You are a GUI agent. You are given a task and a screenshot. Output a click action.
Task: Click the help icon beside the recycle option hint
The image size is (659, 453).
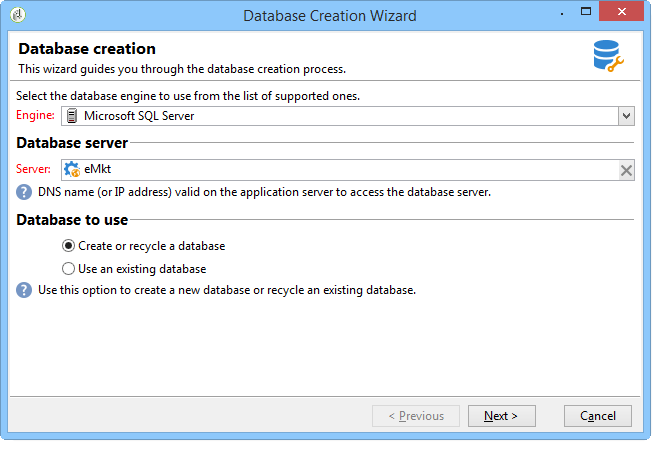(24, 290)
